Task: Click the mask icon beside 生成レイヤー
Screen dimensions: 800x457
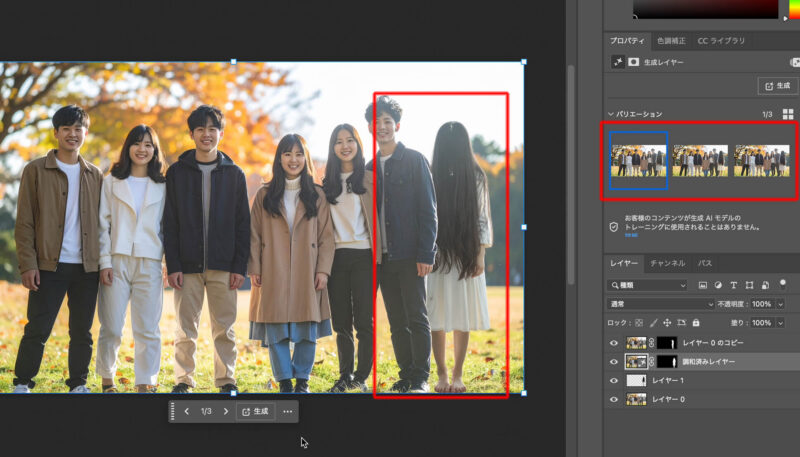Action: click(x=634, y=62)
